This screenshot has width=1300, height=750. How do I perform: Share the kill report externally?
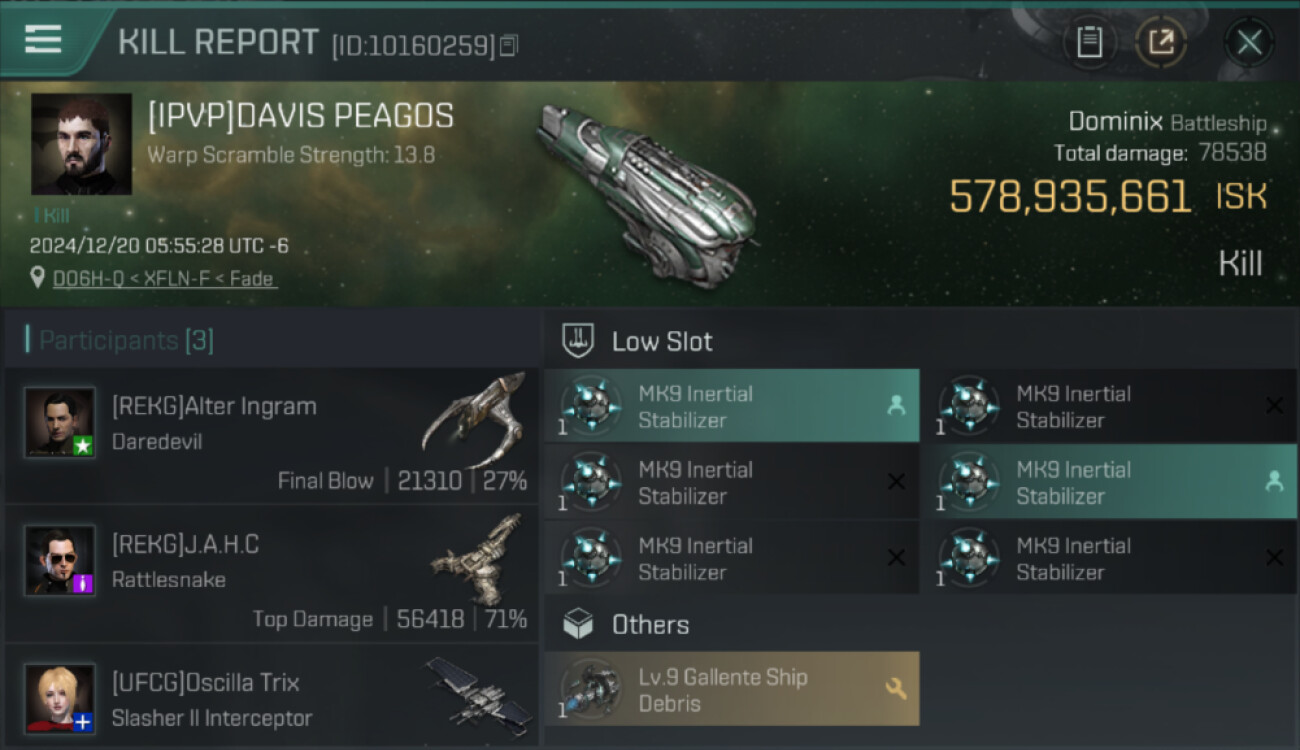(1161, 42)
